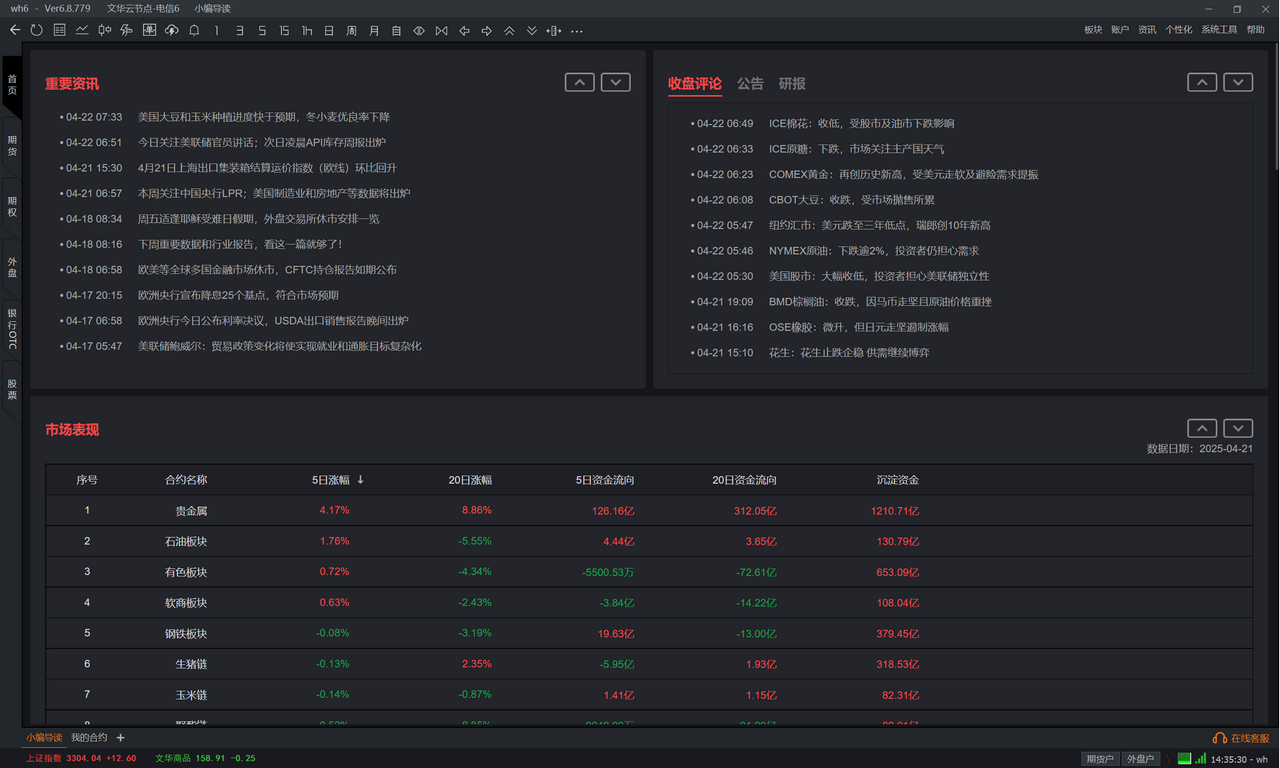This screenshot has width=1280, height=768.
Task: Open news item about 美联储鲍威尔
Action: click(279, 346)
